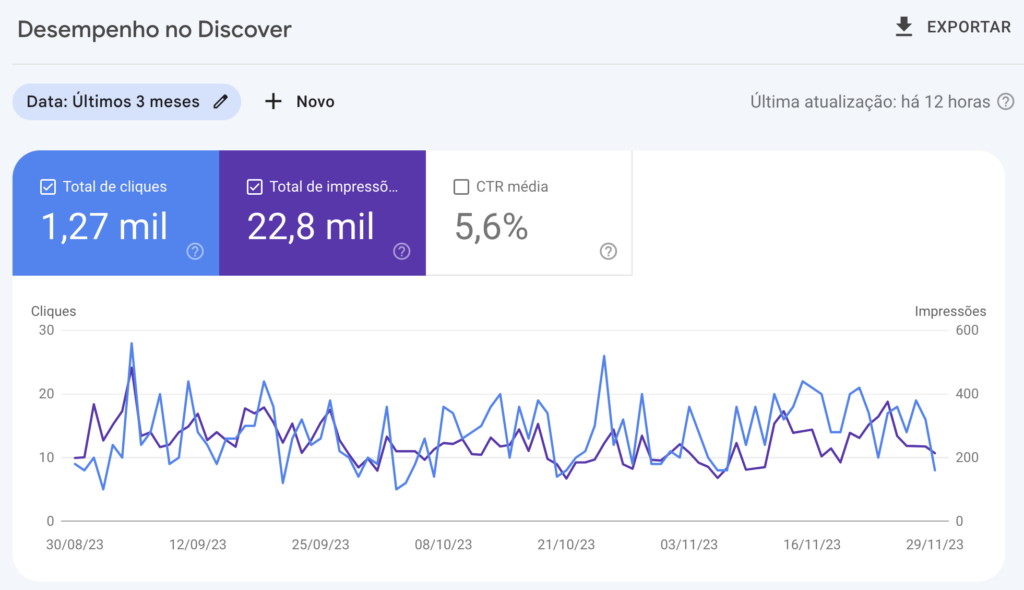Open help icon beside Última atualização
The width and height of the screenshot is (1024, 590).
point(1006,102)
